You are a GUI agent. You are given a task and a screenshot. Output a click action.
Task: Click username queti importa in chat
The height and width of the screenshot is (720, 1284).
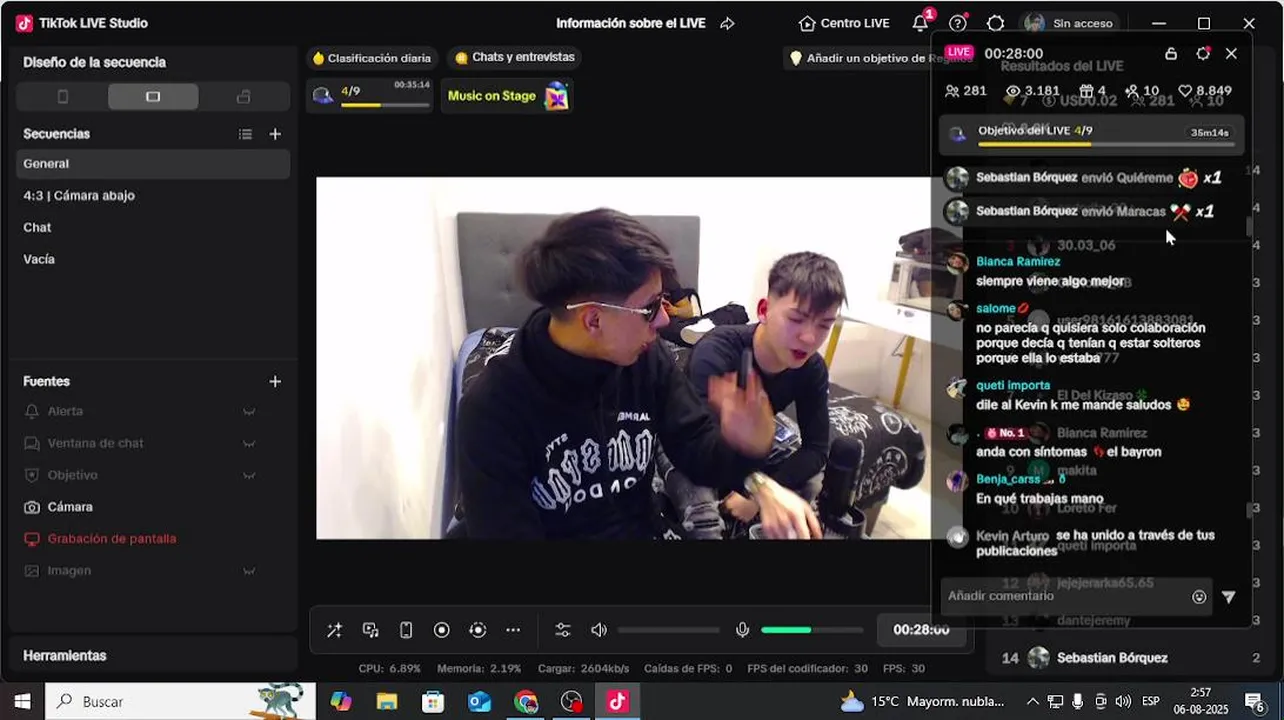click(1013, 386)
